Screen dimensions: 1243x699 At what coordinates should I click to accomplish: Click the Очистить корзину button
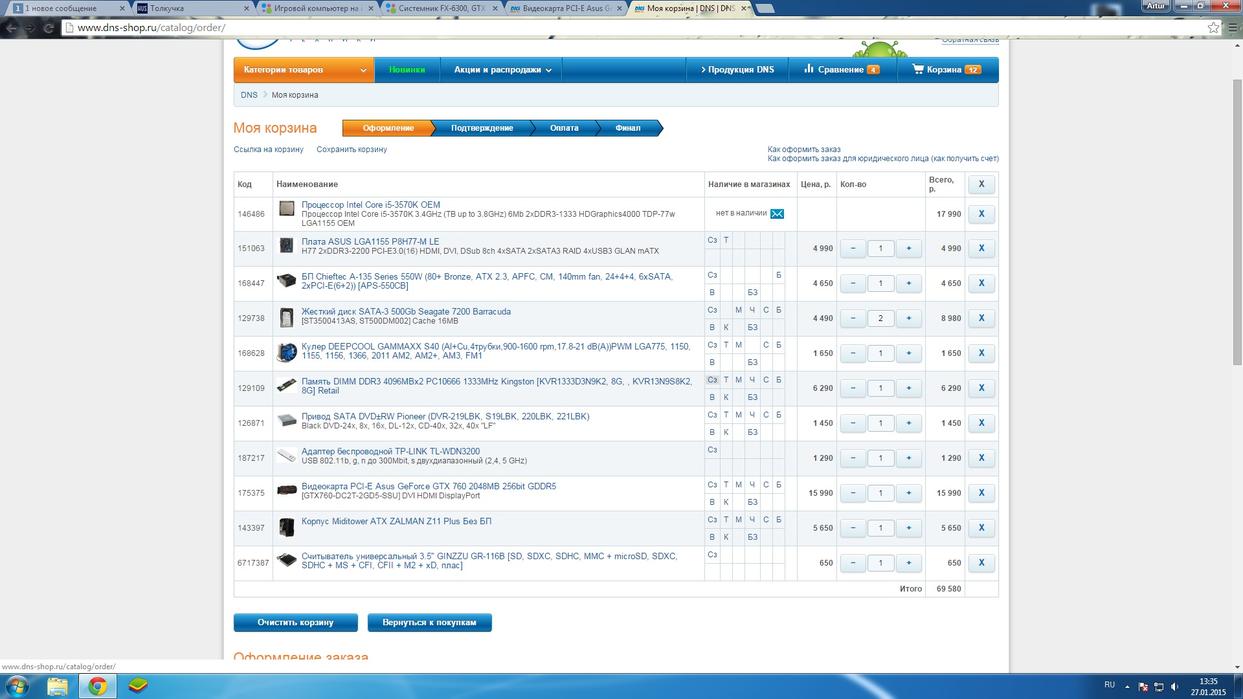295,622
